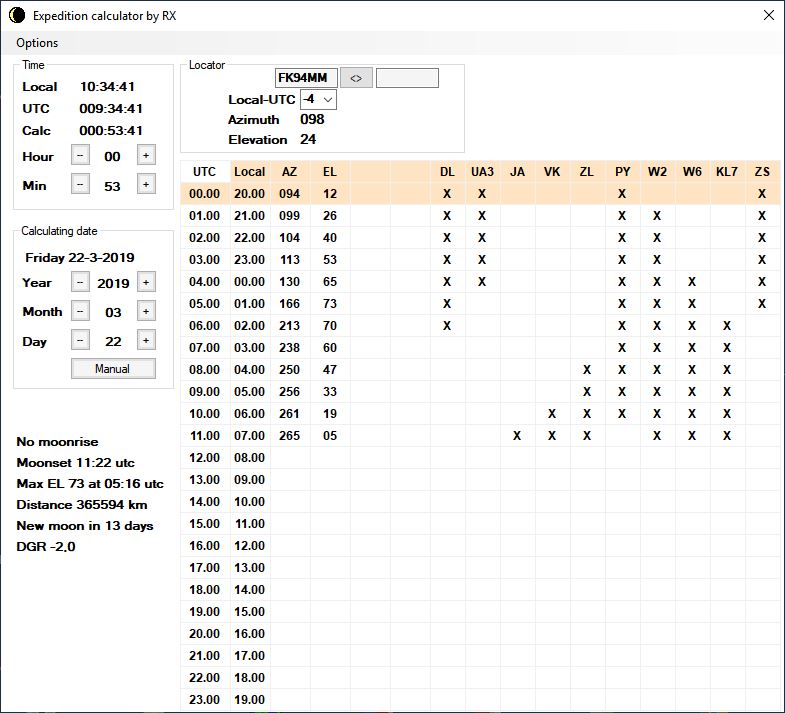The width and height of the screenshot is (785, 713).
Task: Decrement the Year with minus button
Action: 80,282
